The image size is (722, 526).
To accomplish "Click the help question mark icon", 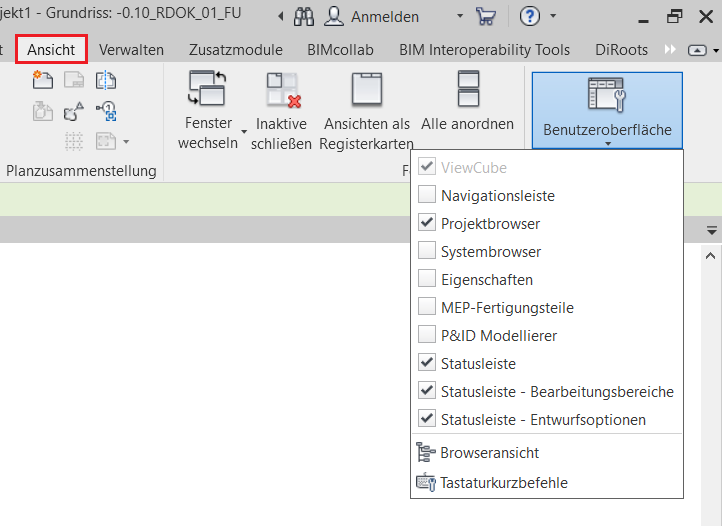I will coord(530,17).
